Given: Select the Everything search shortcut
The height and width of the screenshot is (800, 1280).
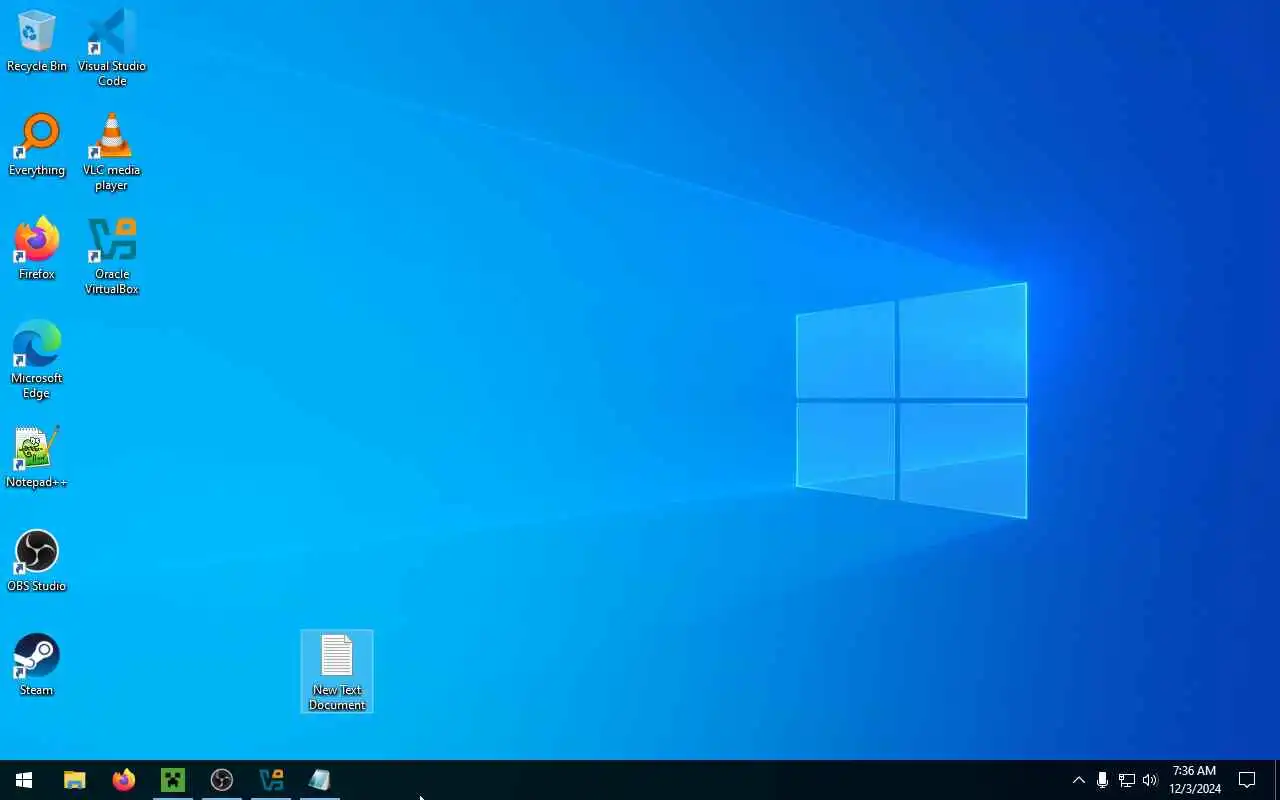Looking at the screenshot, I should [x=37, y=145].
